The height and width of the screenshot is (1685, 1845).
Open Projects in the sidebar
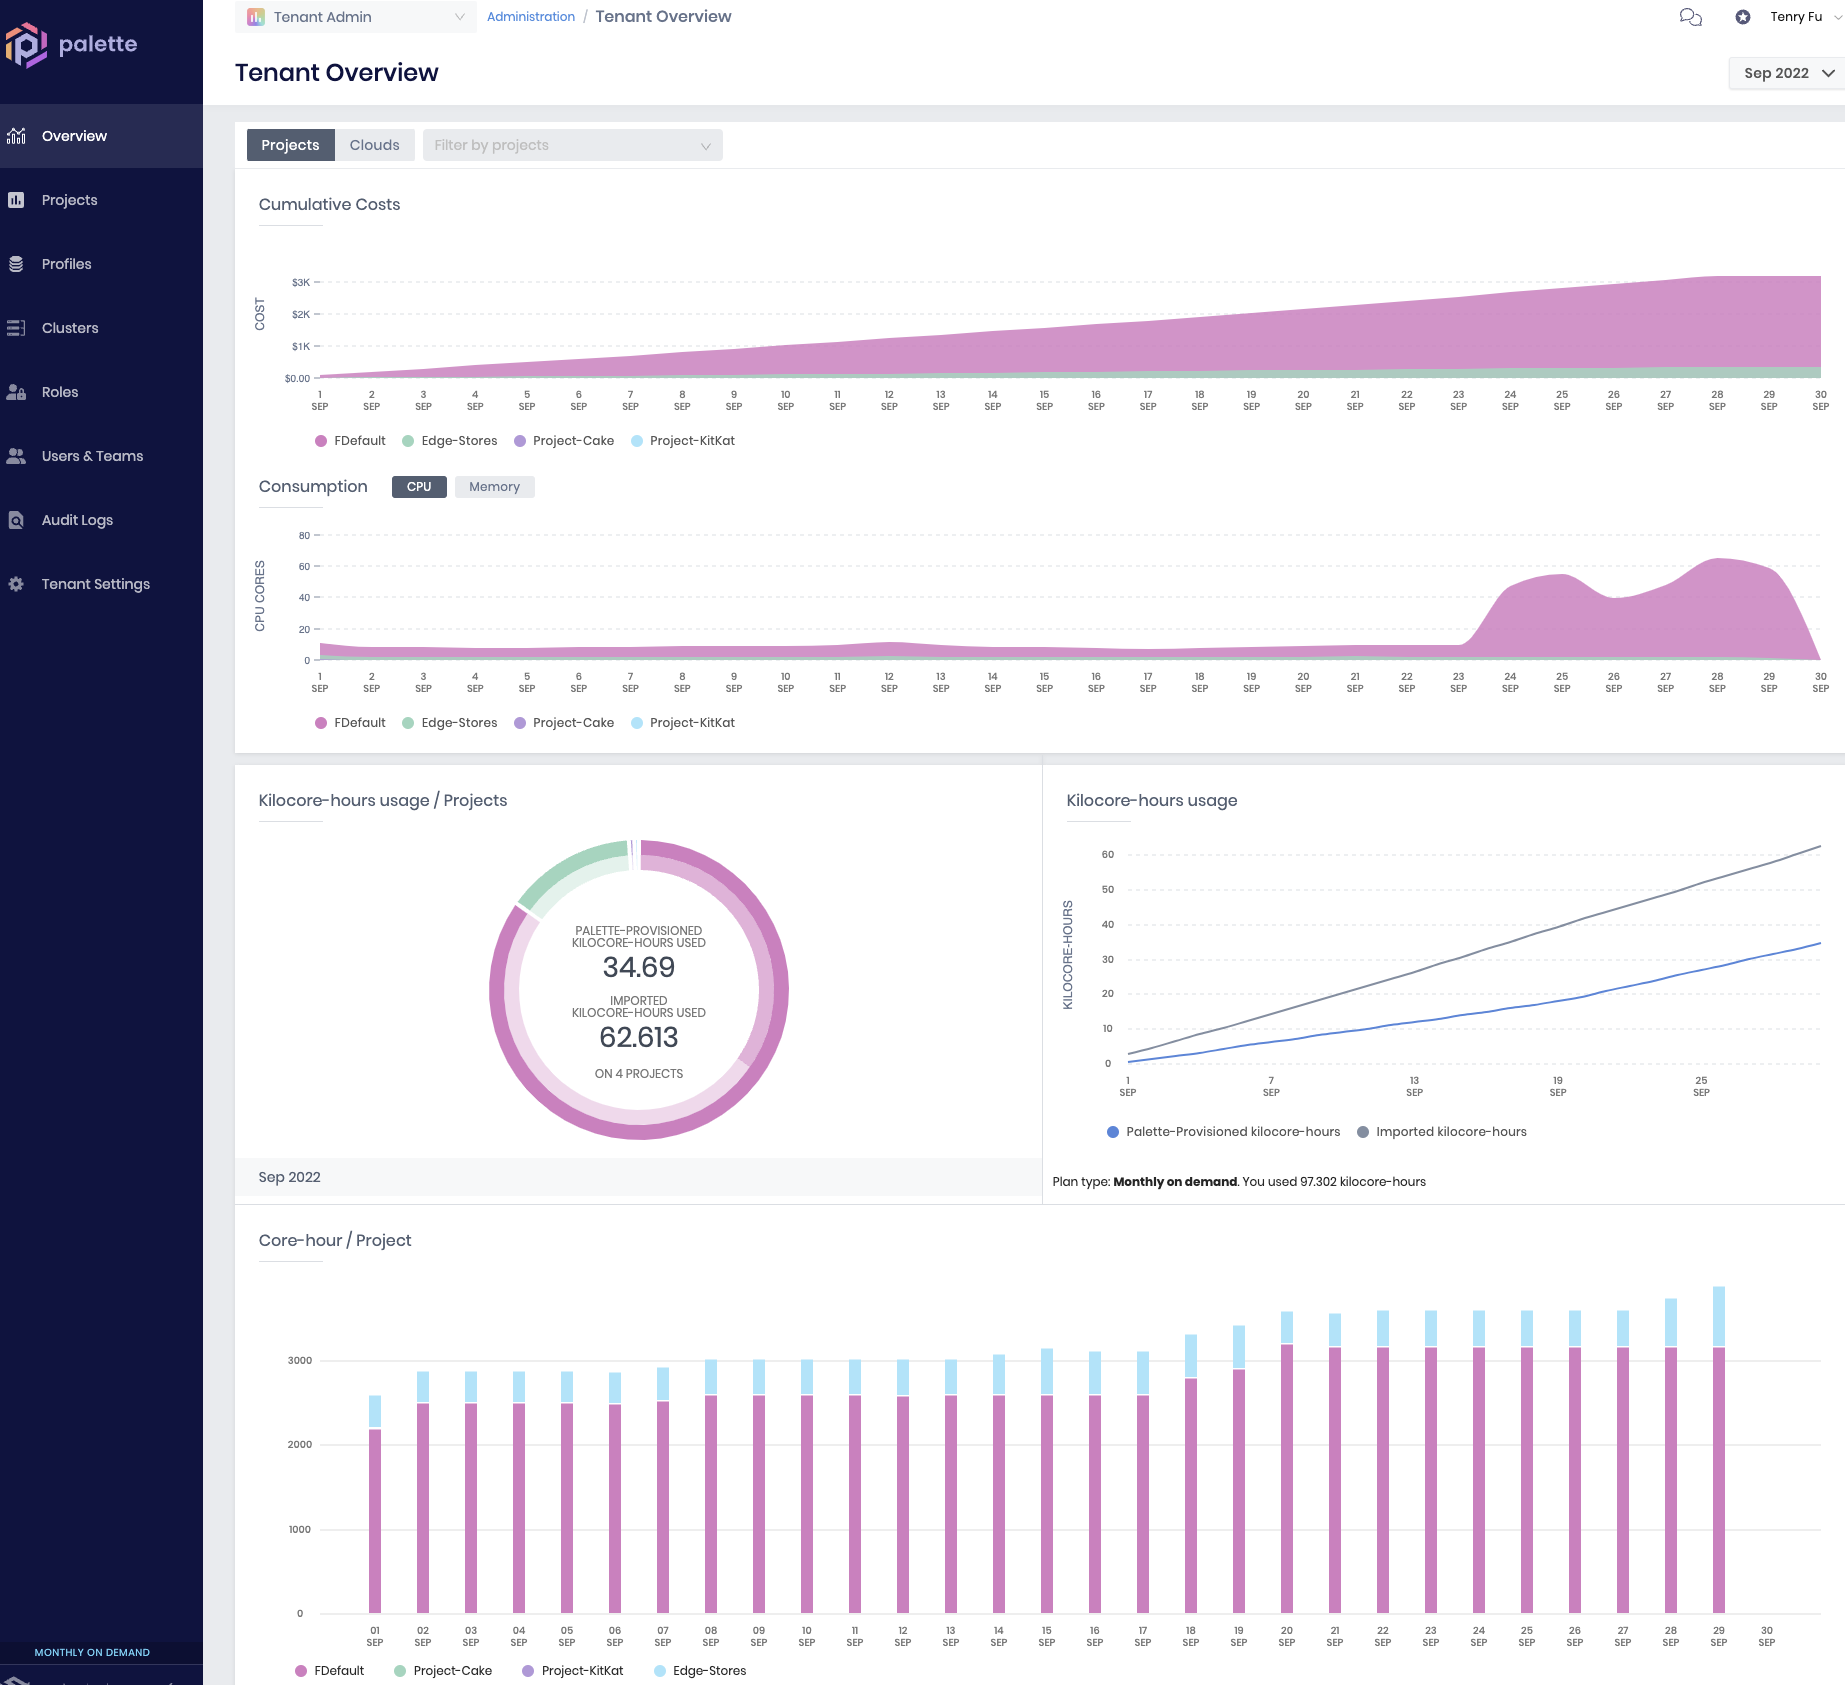(x=70, y=200)
